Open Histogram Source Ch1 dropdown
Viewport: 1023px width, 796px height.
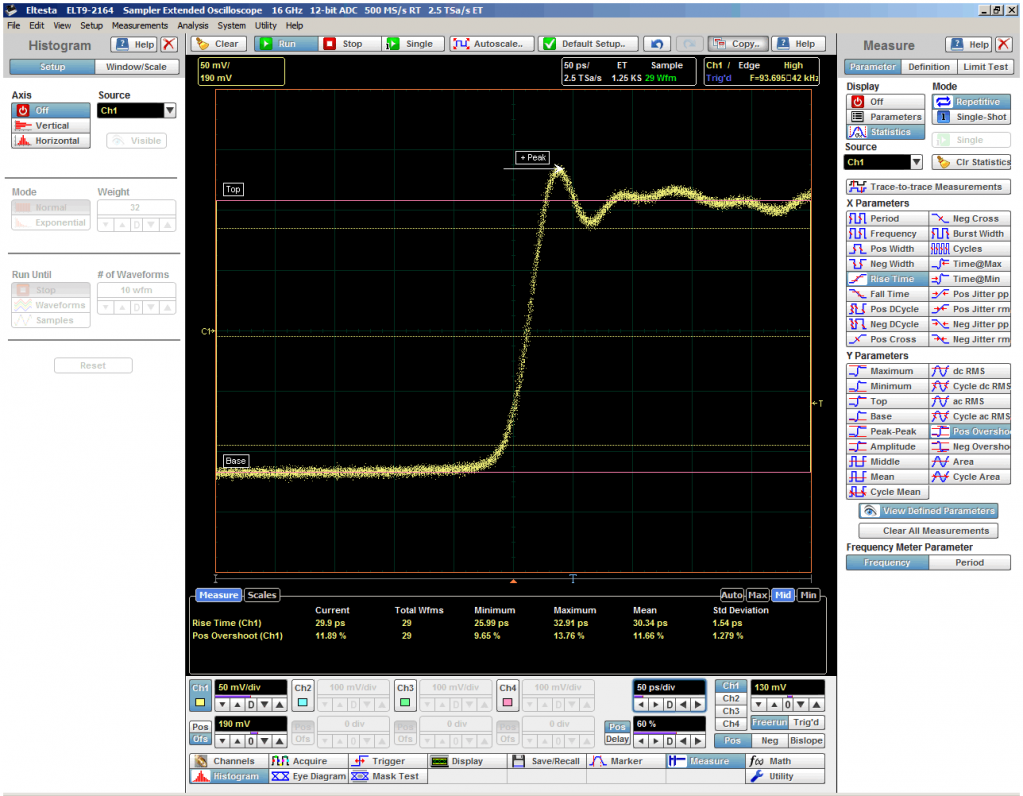click(169, 111)
